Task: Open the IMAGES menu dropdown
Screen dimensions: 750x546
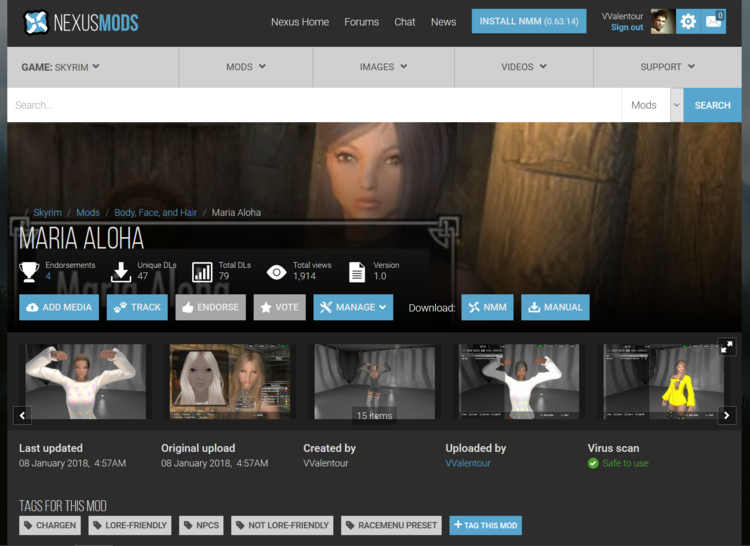Action: [384, 67]
